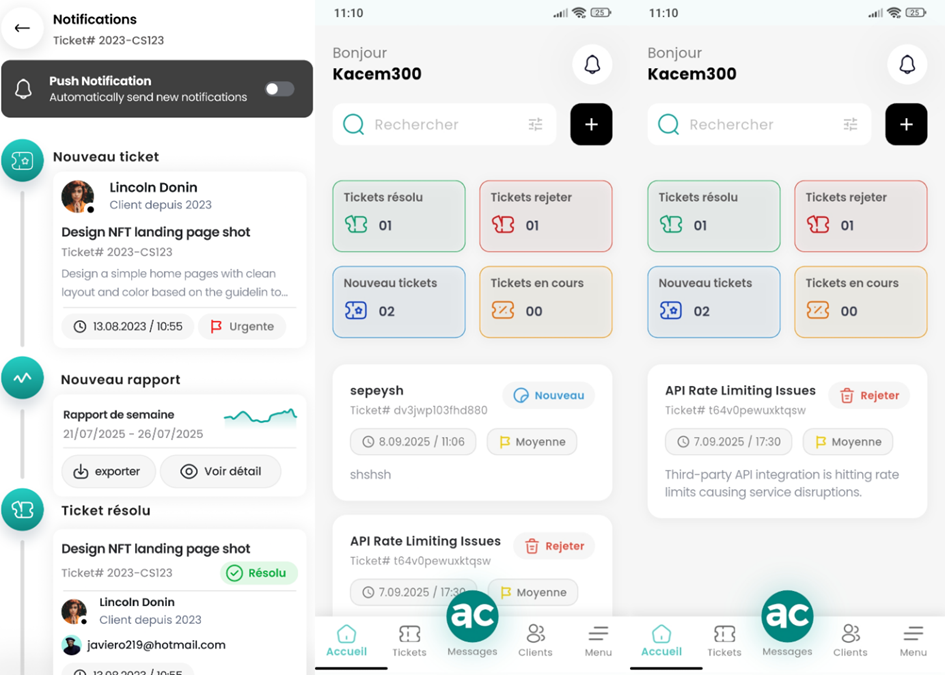This screenshot has width=945, height=675.
Task: Open Tickets résolu card in right screen
Action: click(x=714, y=216)
